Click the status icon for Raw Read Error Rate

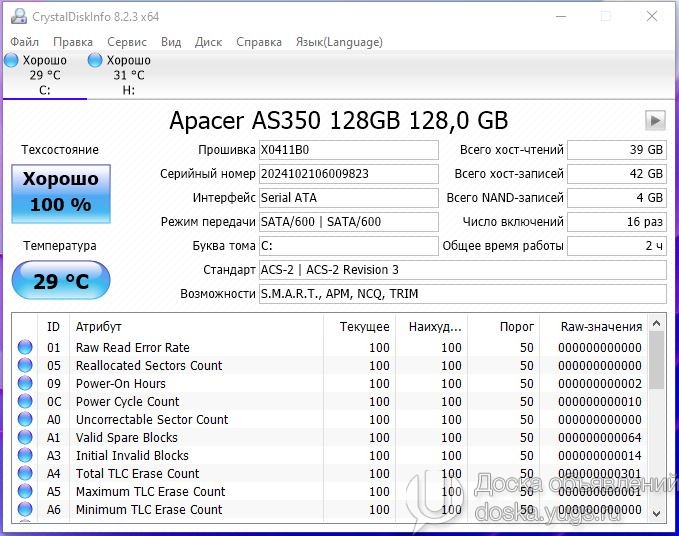click(25, 347)
